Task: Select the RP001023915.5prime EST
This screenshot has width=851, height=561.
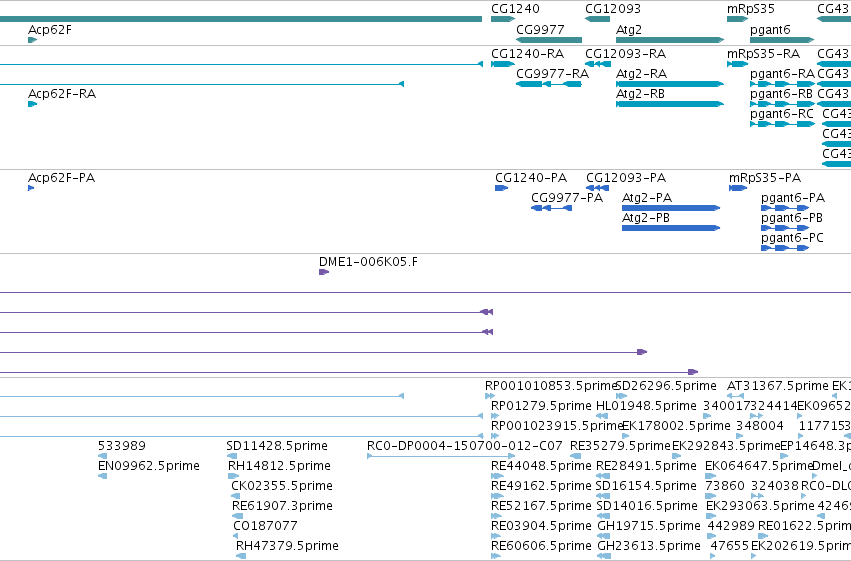Action: coord(494,436)
